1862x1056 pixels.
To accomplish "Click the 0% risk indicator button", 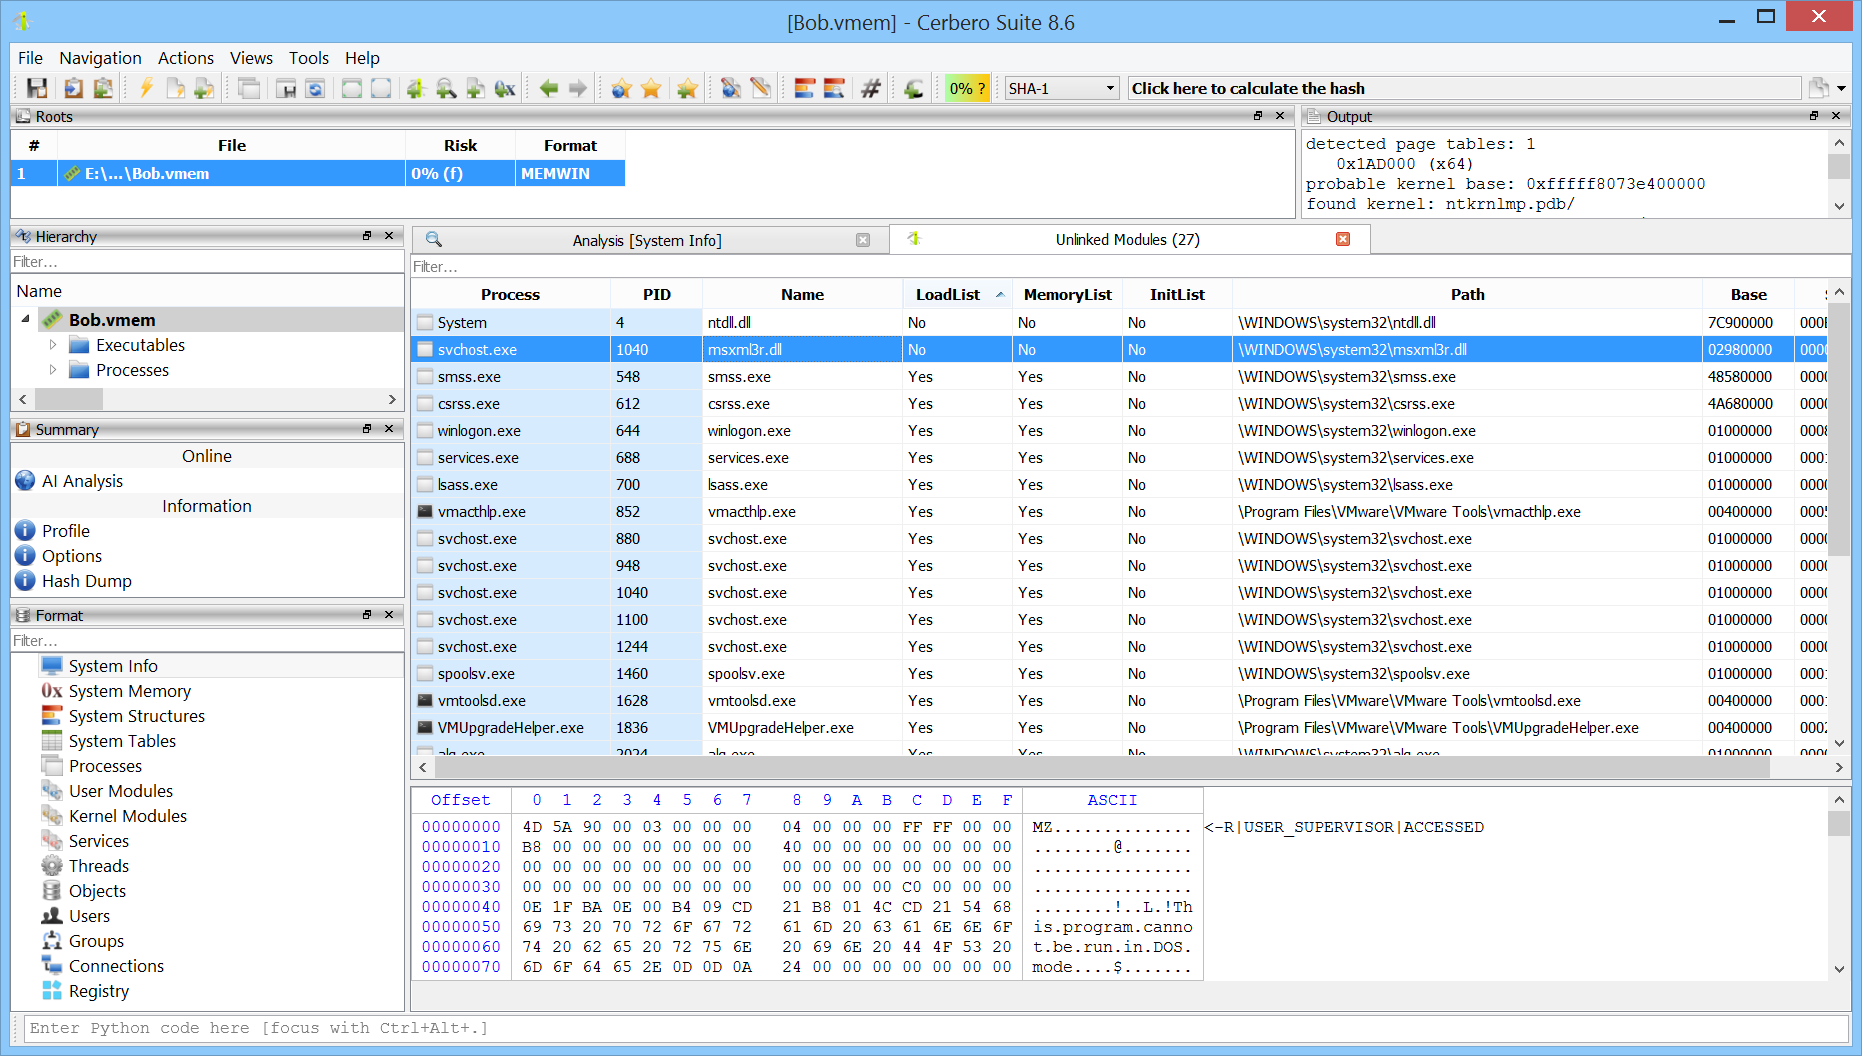I will 967,89.
